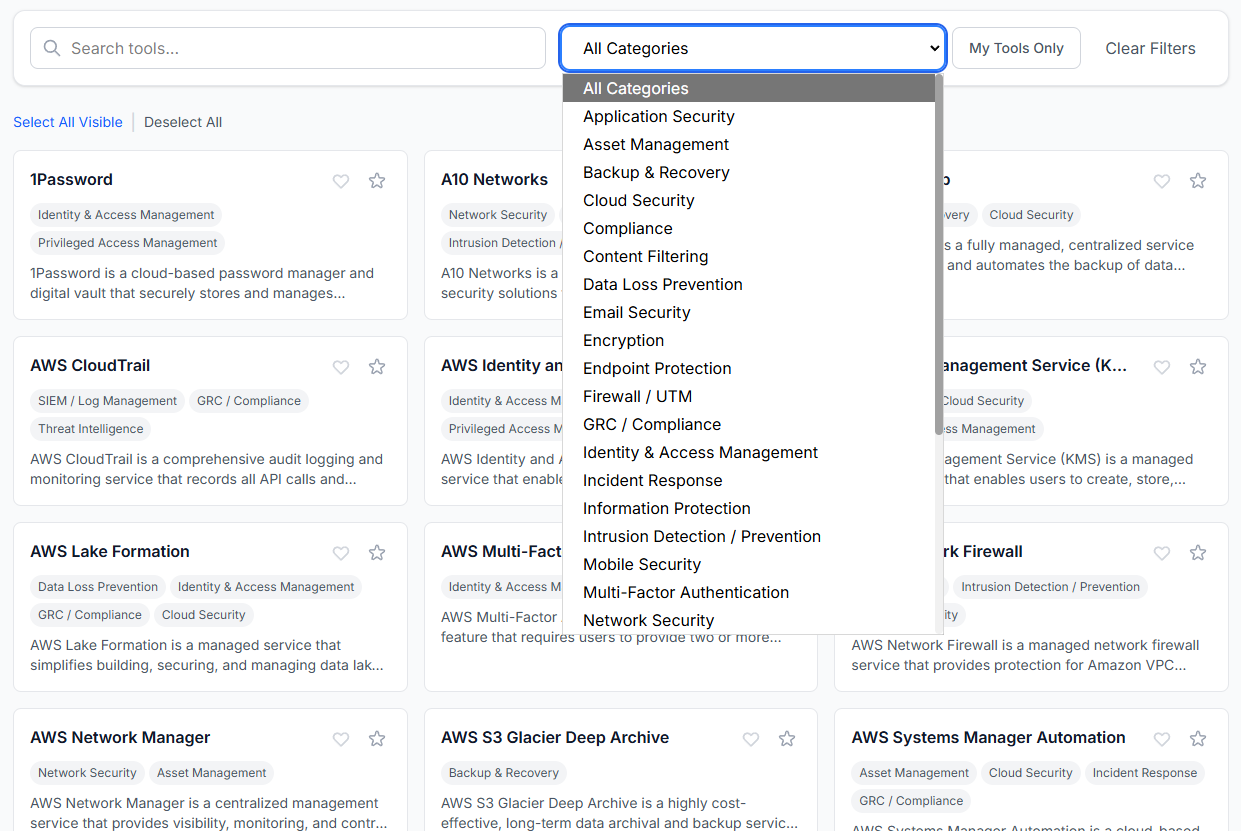Viewport: 1241px width, 831px height.
Task: Pick Cloud Security from category list
Action: pyautogui.click(x=748, y=200)
